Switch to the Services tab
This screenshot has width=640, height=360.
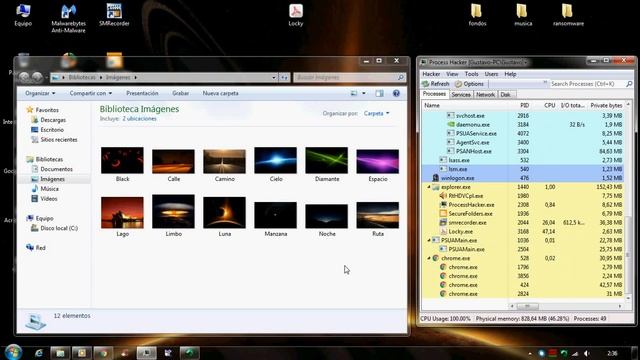point(461,95)
